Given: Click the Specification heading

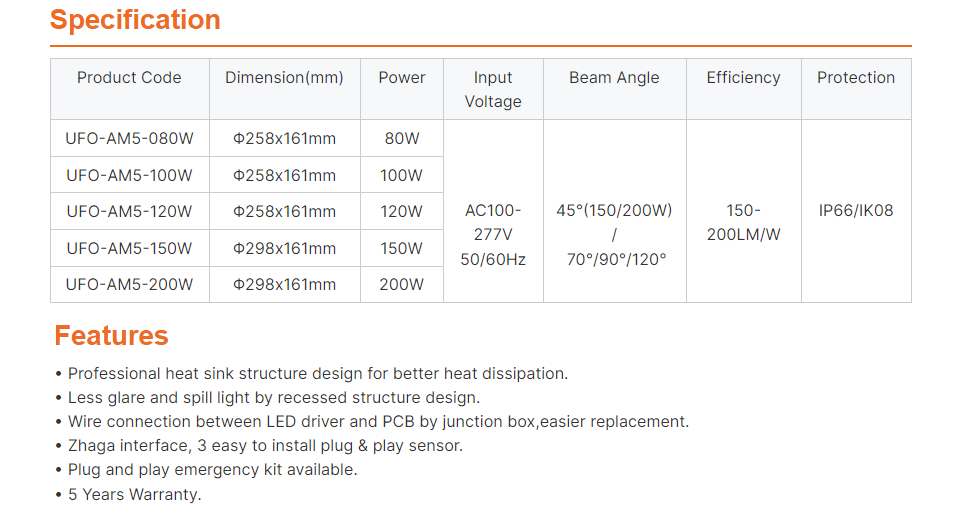Looking at the screenshot, I should click(135, 20).
